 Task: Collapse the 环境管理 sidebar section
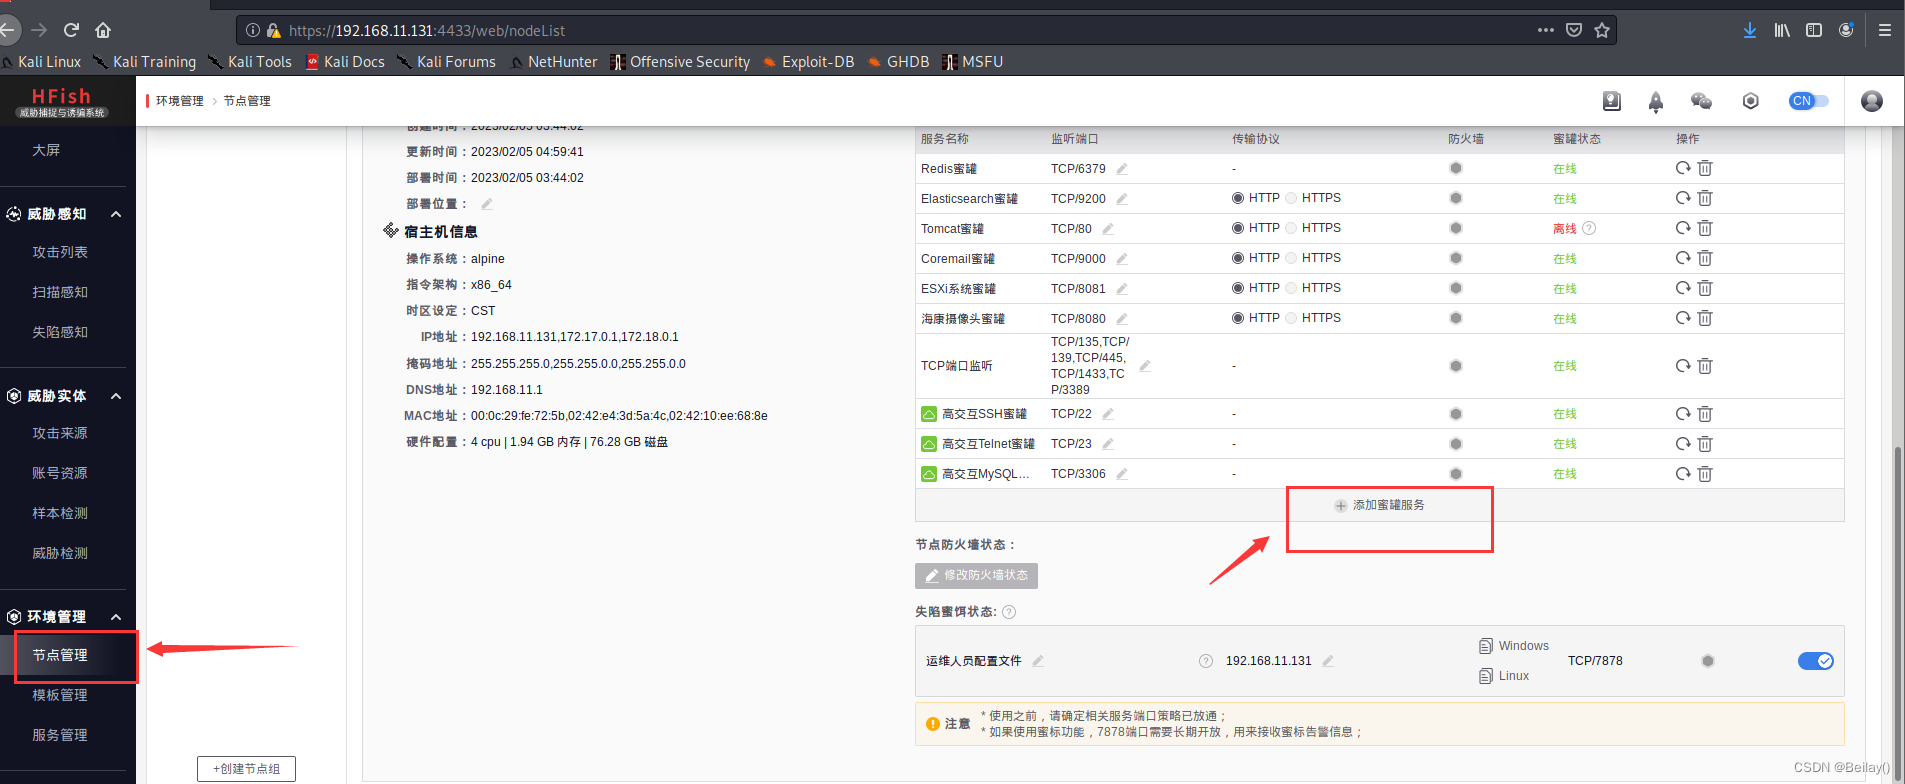[116, 617]
